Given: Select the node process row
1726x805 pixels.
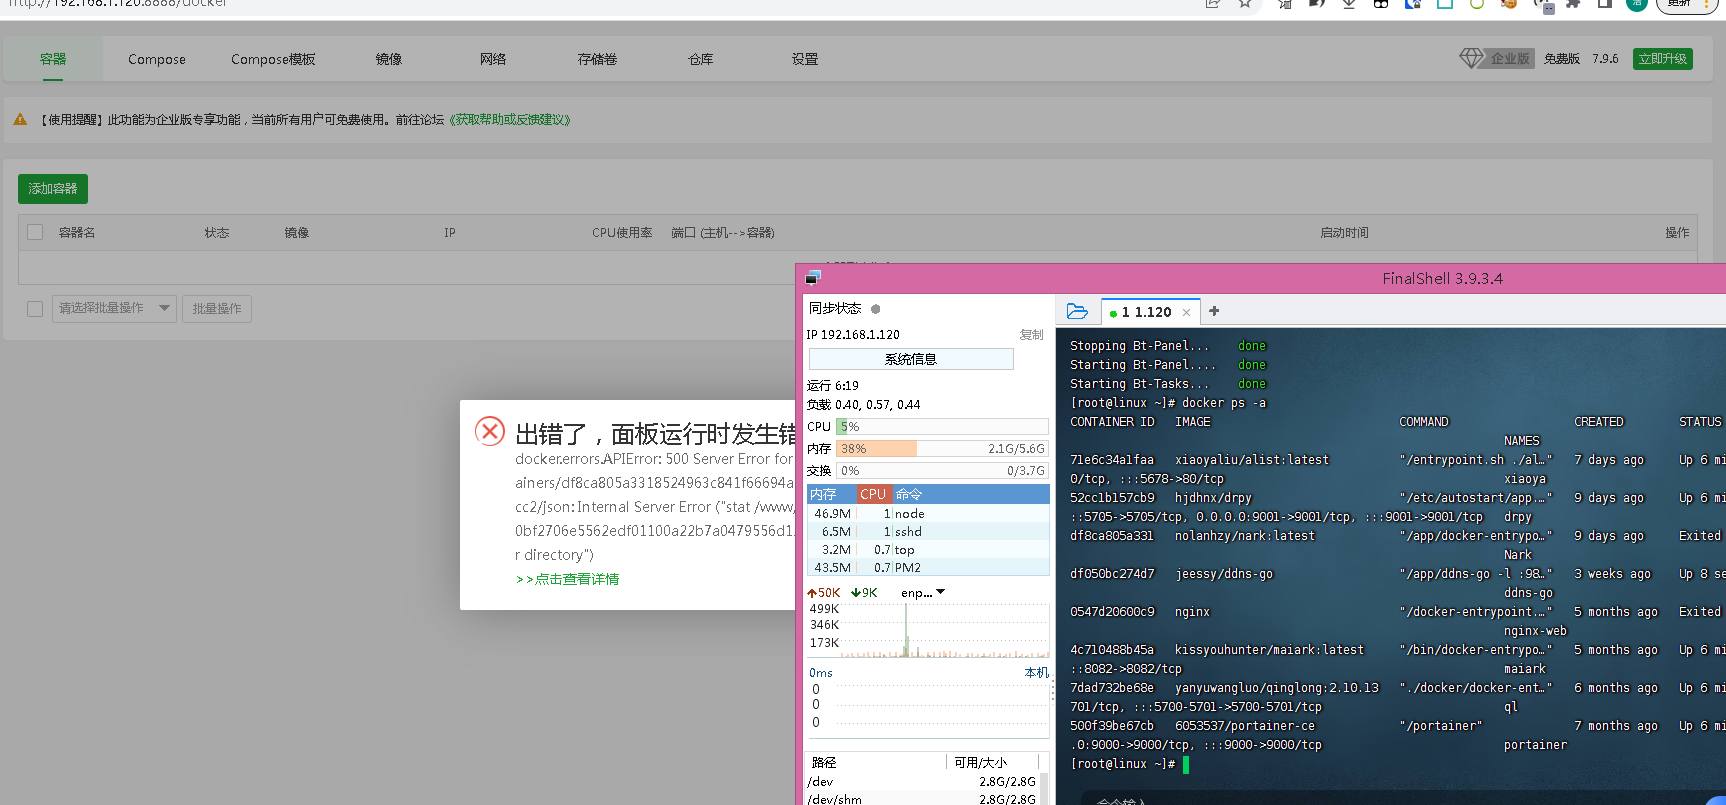Looking at the screenshot, I should 928,513.
